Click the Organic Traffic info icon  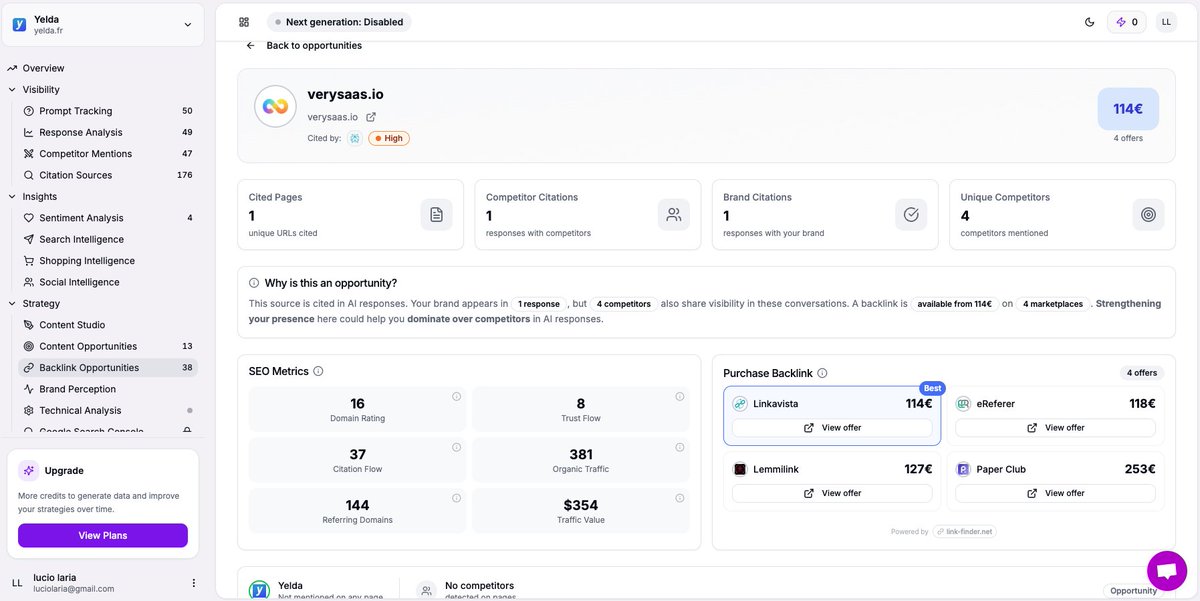coord(679,447)
